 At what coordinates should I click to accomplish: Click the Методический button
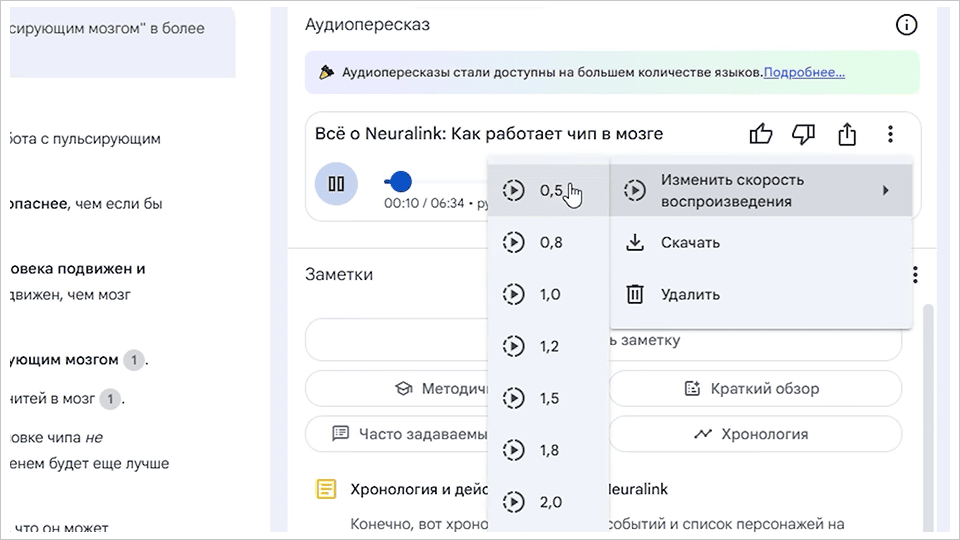(x=397, y=388)
